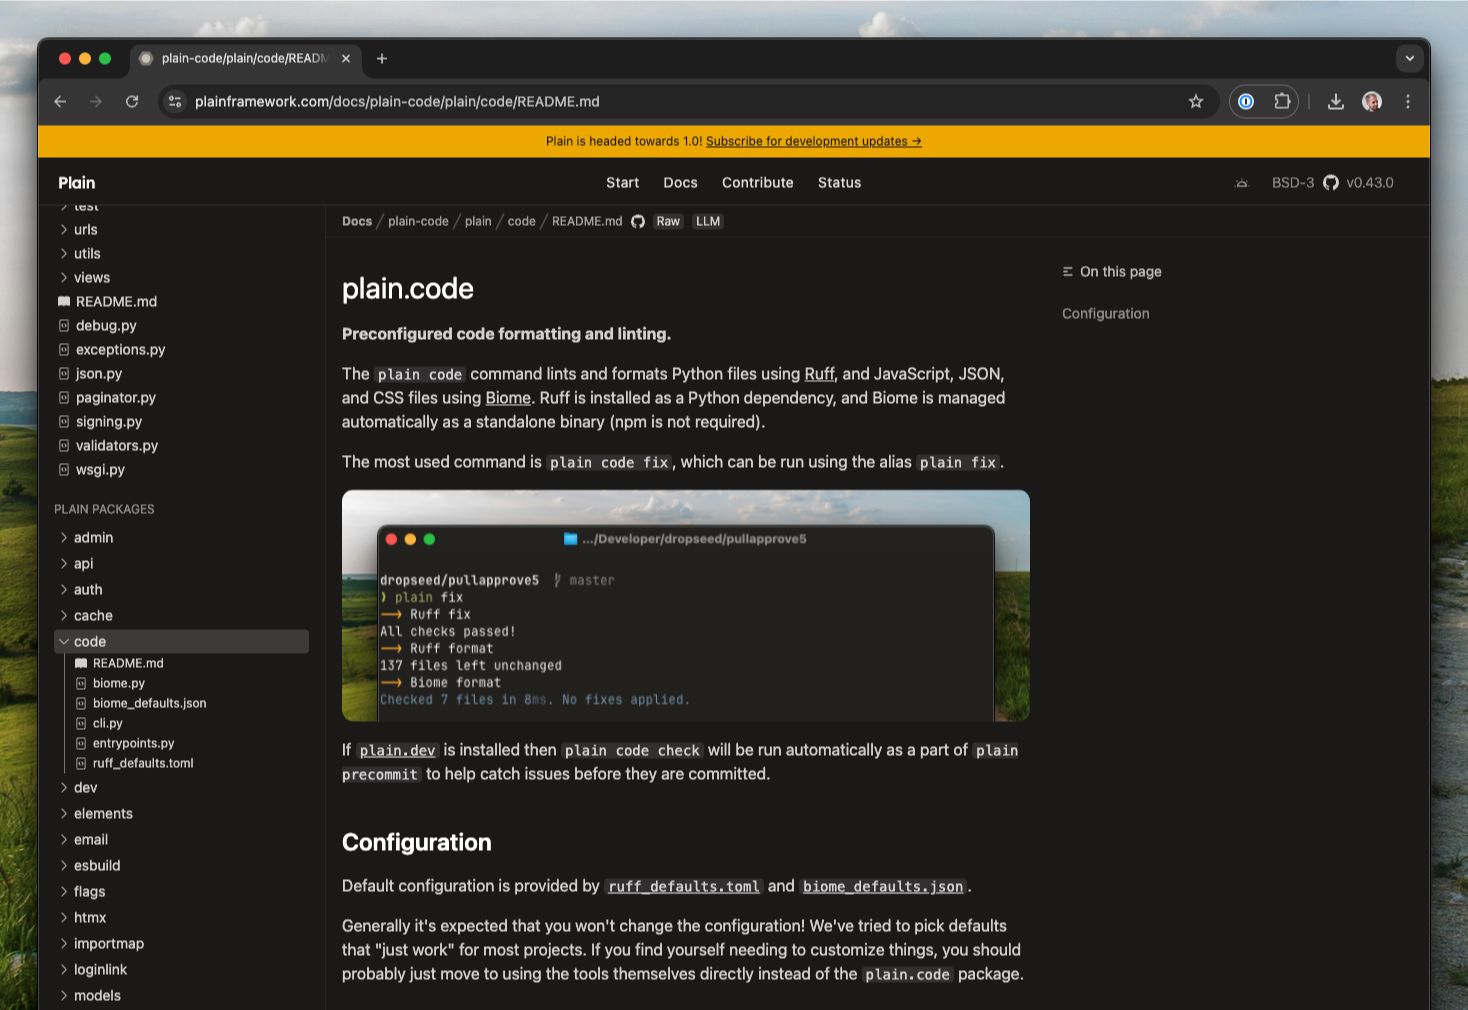Open browser downloads

[x=1336, y=101]
